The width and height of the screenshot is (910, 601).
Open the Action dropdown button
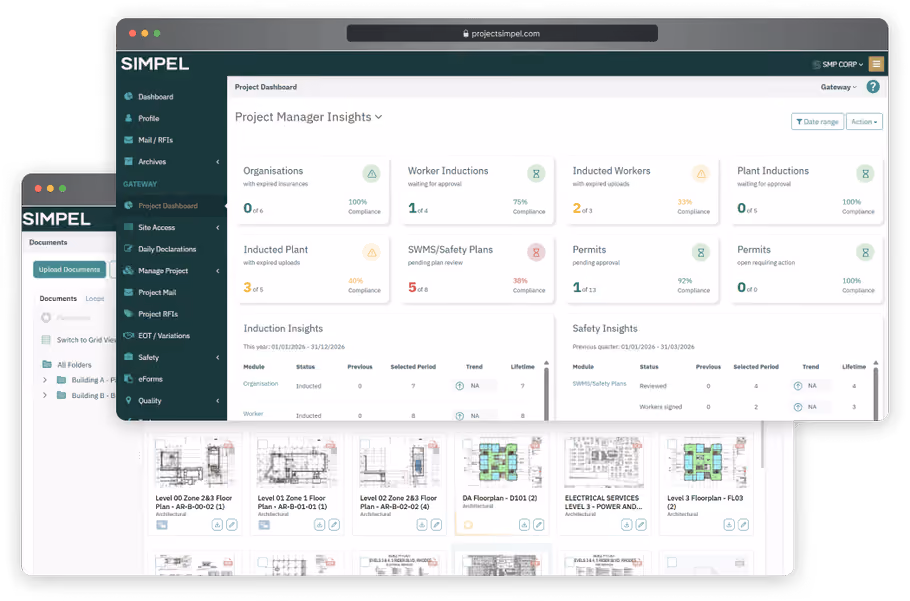[x=864, y=122]
